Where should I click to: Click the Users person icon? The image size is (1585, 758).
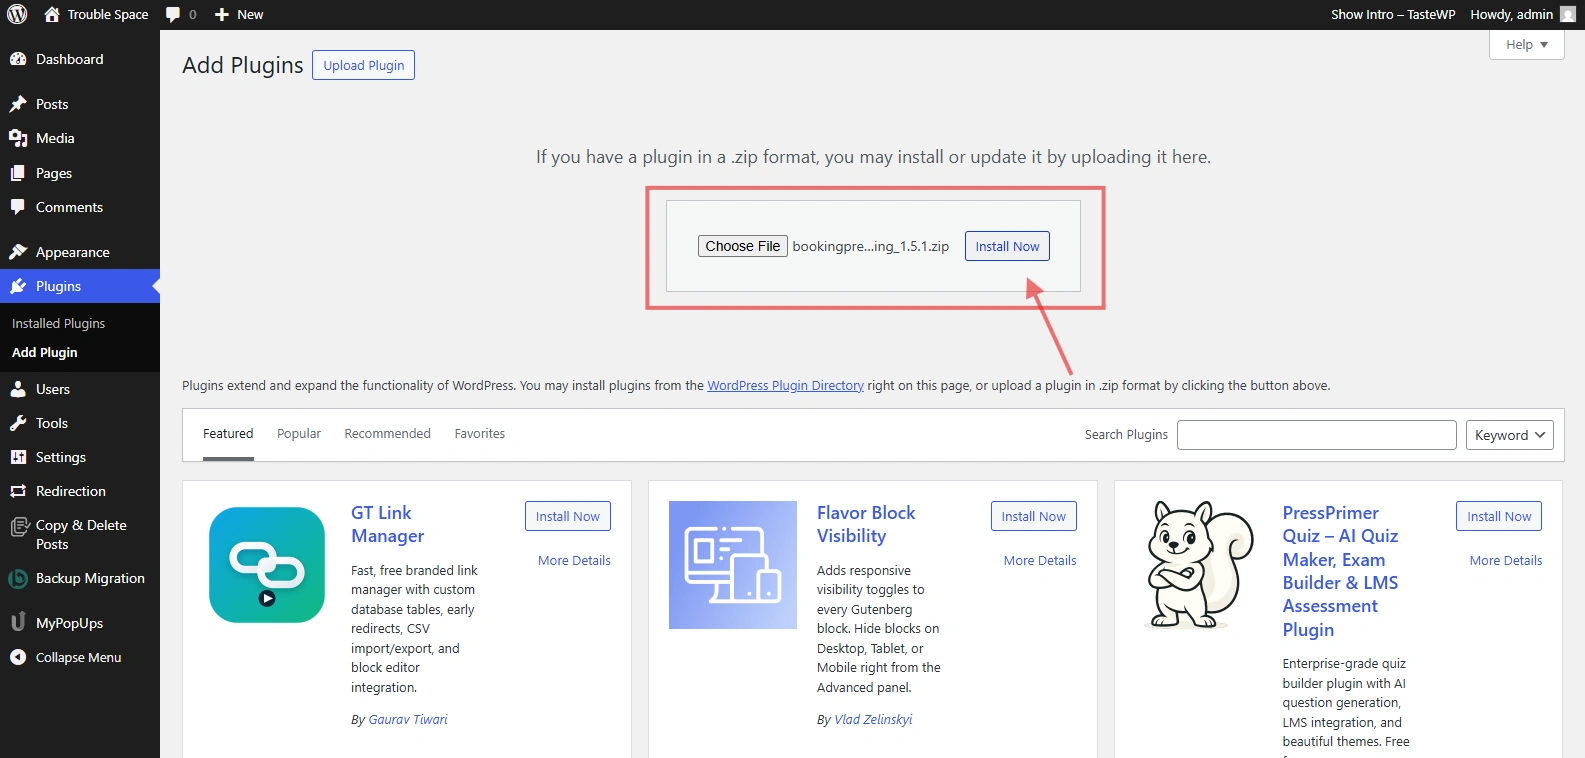(x=18, y=389)
